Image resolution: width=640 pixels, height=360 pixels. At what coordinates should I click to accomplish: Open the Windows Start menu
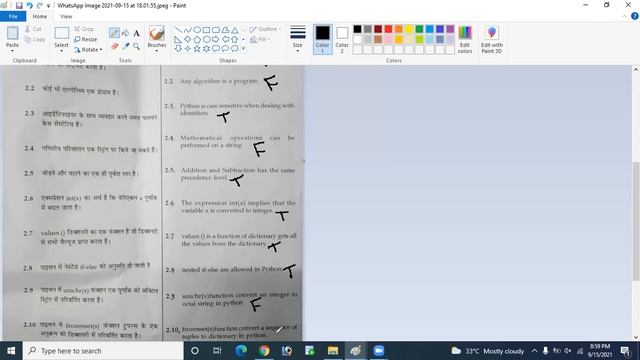pyautogui.click(x=11, y=351)
